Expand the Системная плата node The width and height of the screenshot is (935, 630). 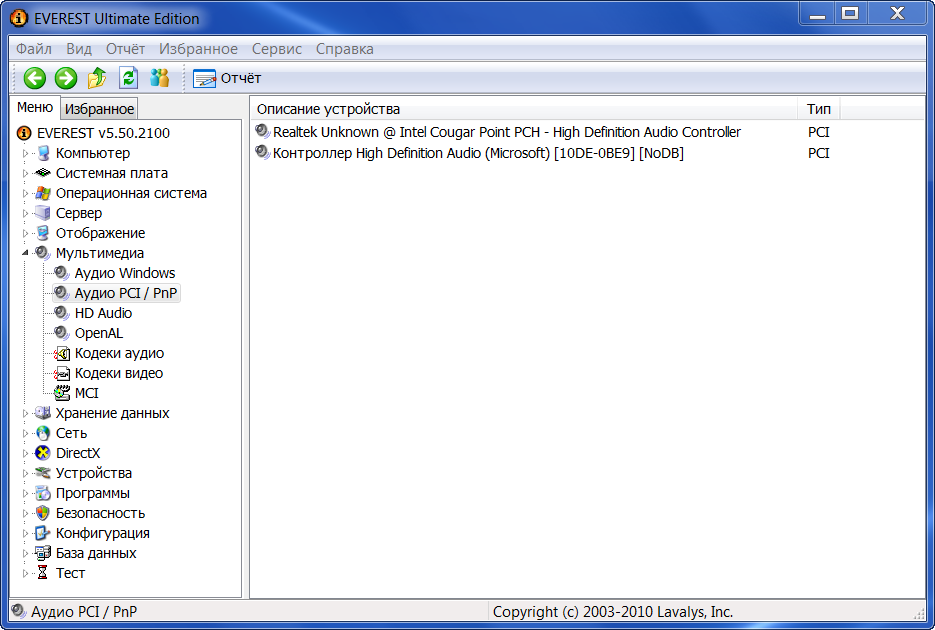point(25,173)
